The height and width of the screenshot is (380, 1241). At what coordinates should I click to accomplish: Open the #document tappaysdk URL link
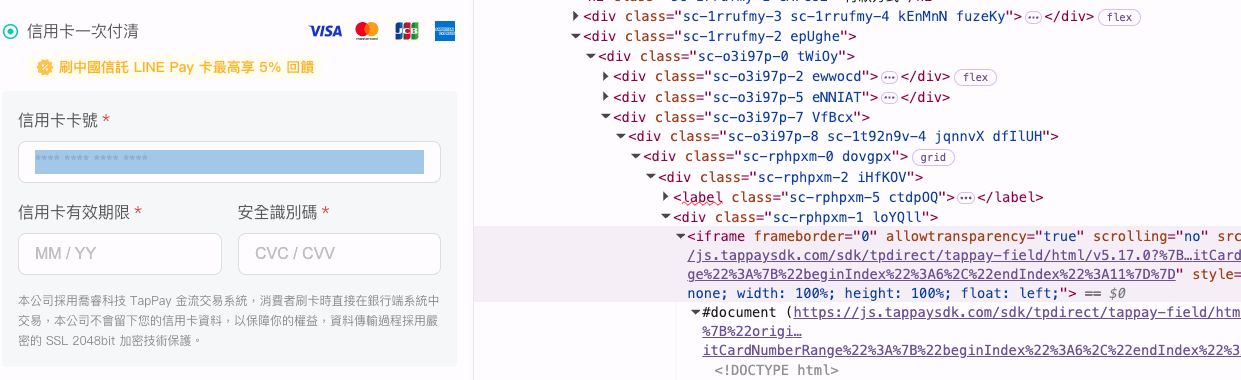click(x=1017, y=313)
